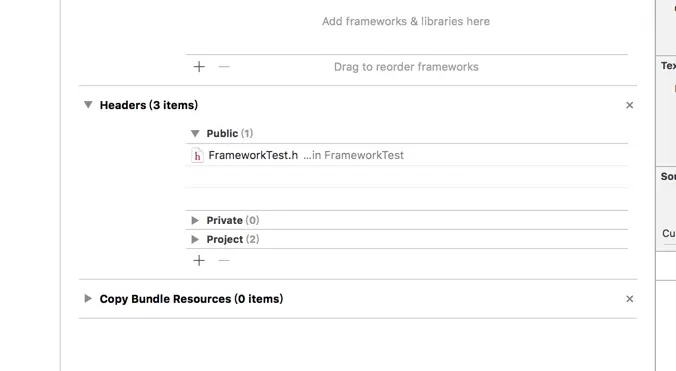Click Copy Bundle Resources title
The image size is (676, 371).
[x=191, y=299]
